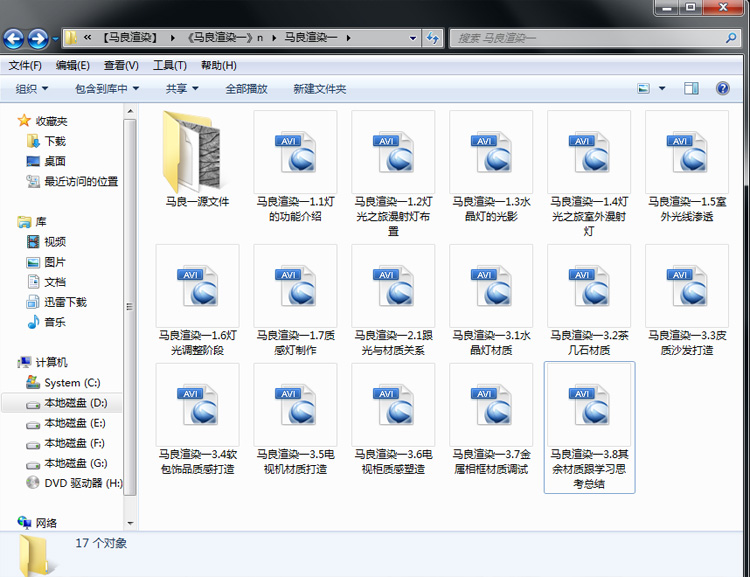Select AVI file 马良渲染—3.5电视机材质打造
Screen dimensions: 750x577
pos(295,419)
